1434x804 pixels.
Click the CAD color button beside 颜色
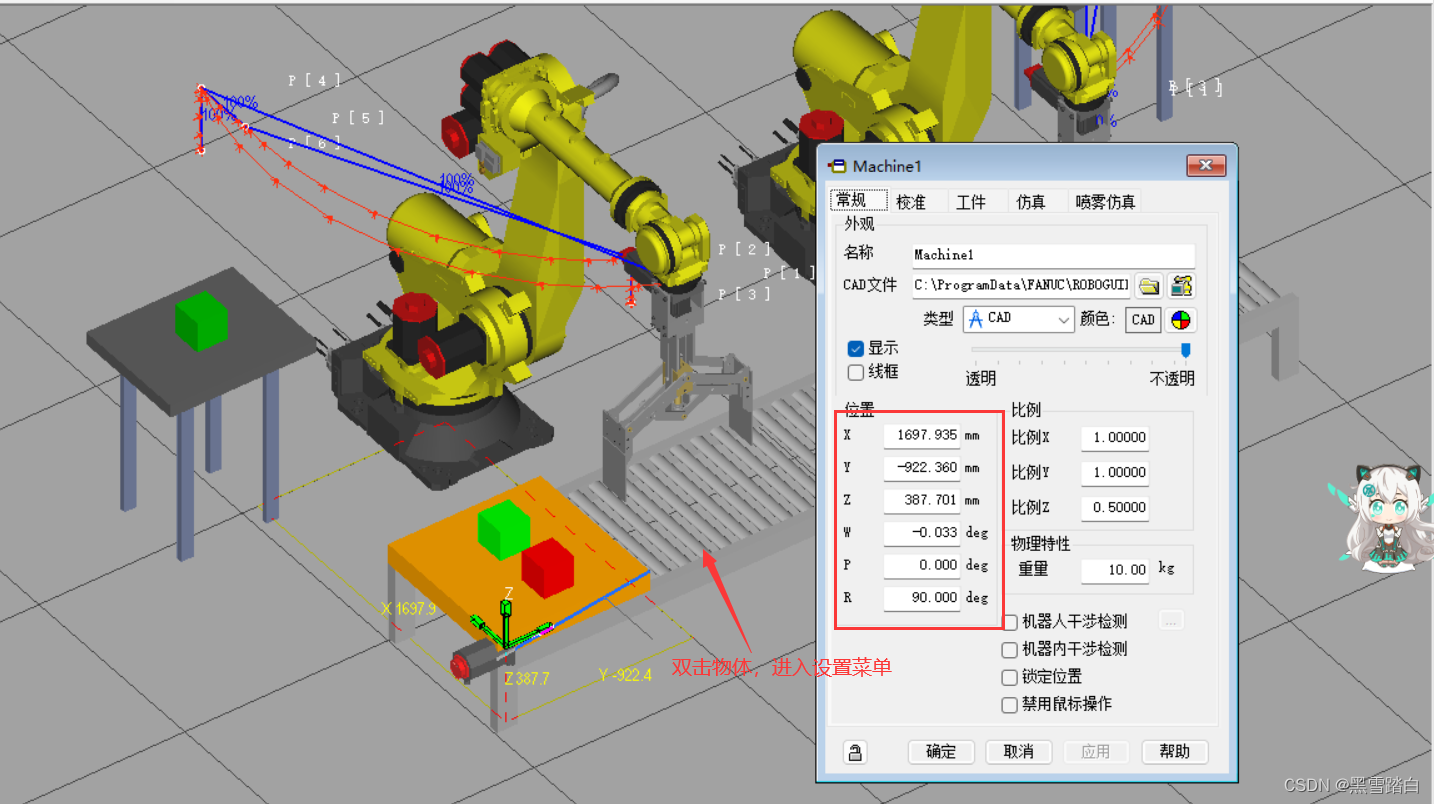(1142, 320)
